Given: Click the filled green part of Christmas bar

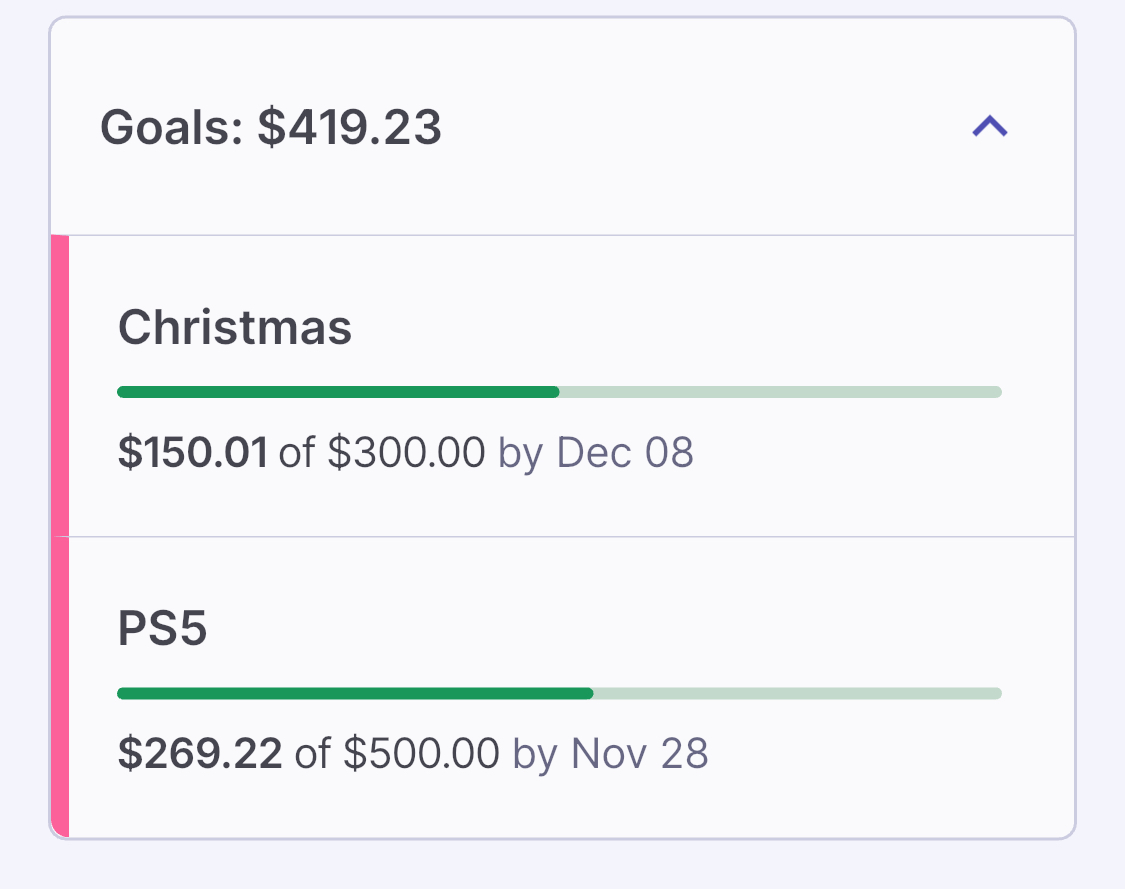Looking at the screenshot, I should point(338,392).
